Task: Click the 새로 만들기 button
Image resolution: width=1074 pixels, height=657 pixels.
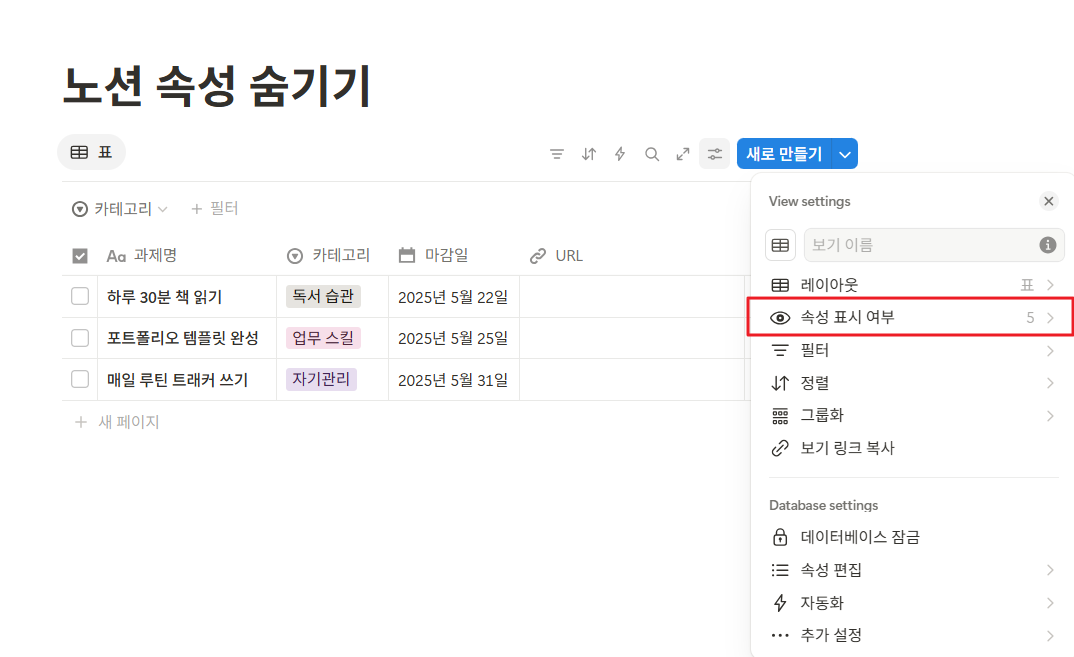Action: 791,153
